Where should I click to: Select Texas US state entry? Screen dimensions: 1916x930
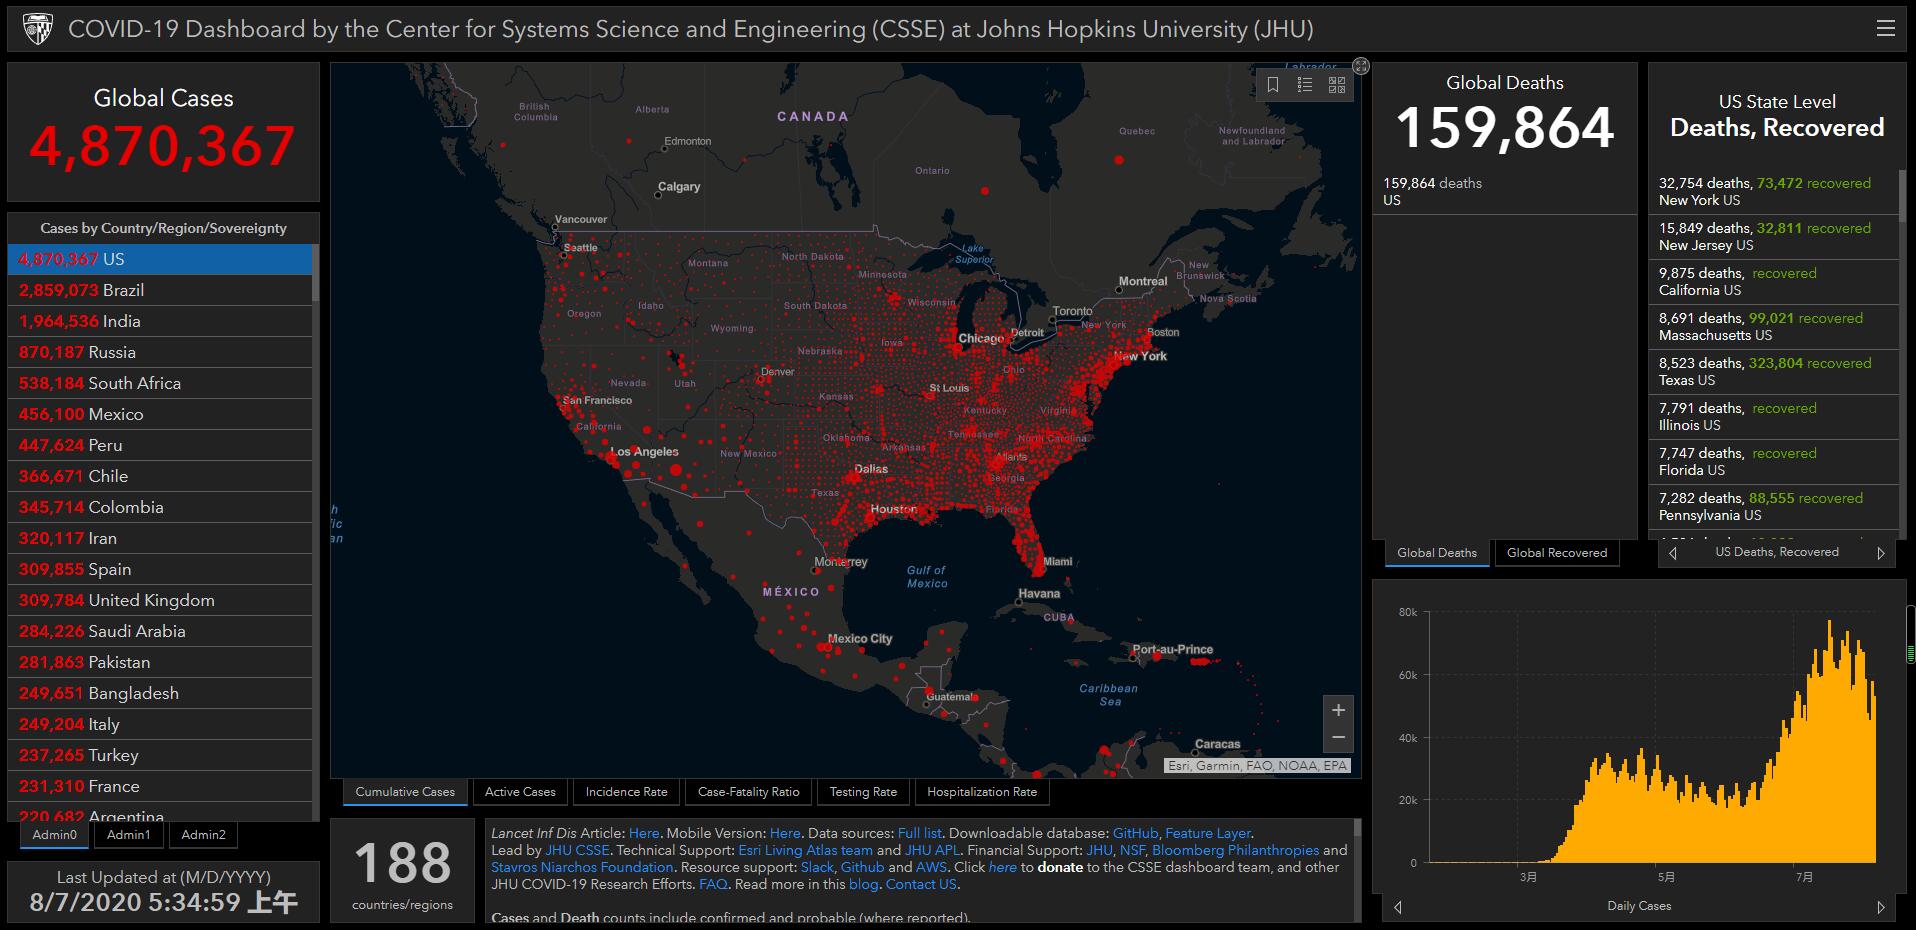click(x=1774, y=371)
